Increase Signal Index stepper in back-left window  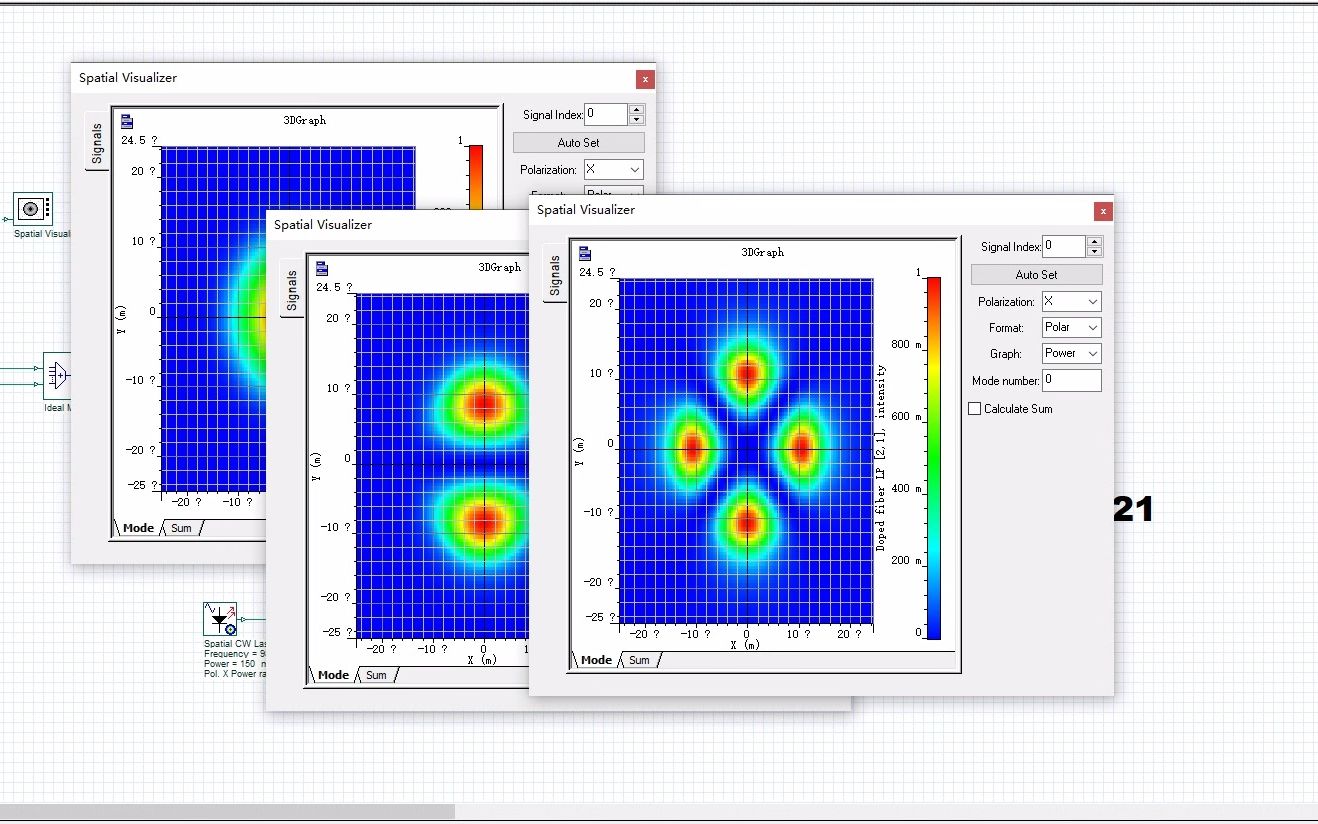636,109
